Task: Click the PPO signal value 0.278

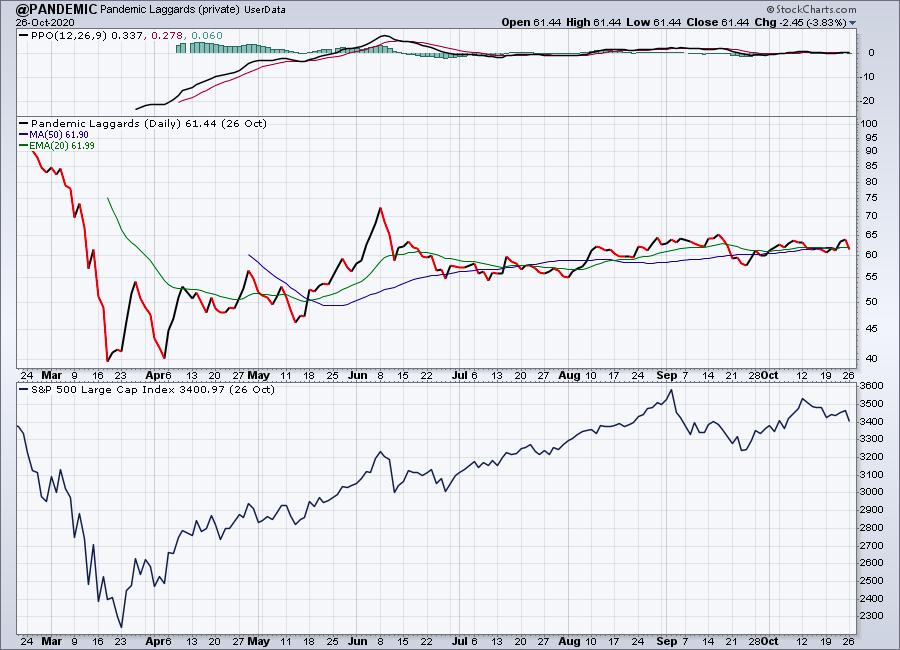Action: coord(168,36)
